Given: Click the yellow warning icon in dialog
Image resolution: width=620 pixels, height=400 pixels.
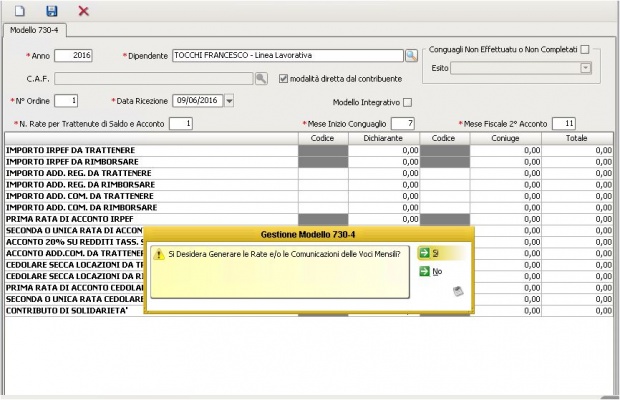Looking at the screenshot, I should pyautogui.click(x=158, y=255).
